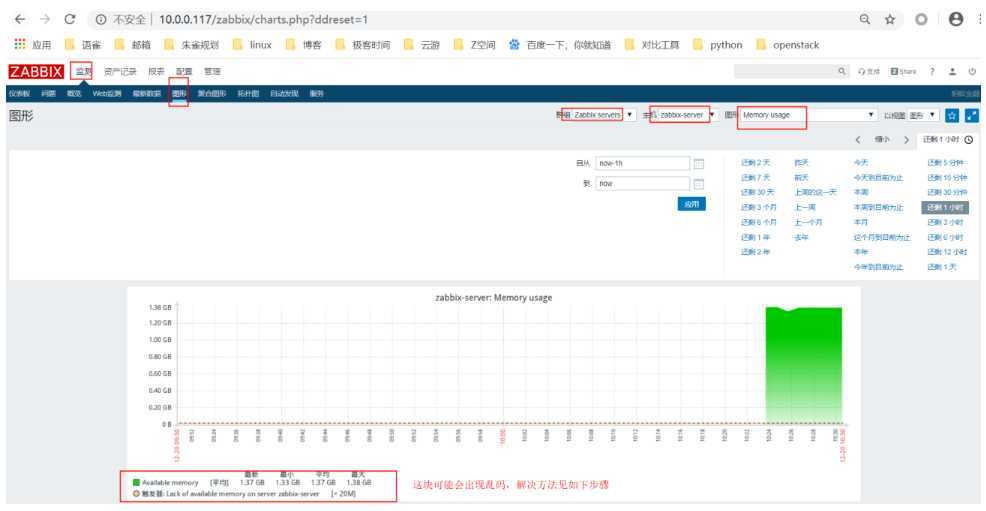Select the last 2 days range
Viewport: 986px width, 511px height.
pos(755,163)
